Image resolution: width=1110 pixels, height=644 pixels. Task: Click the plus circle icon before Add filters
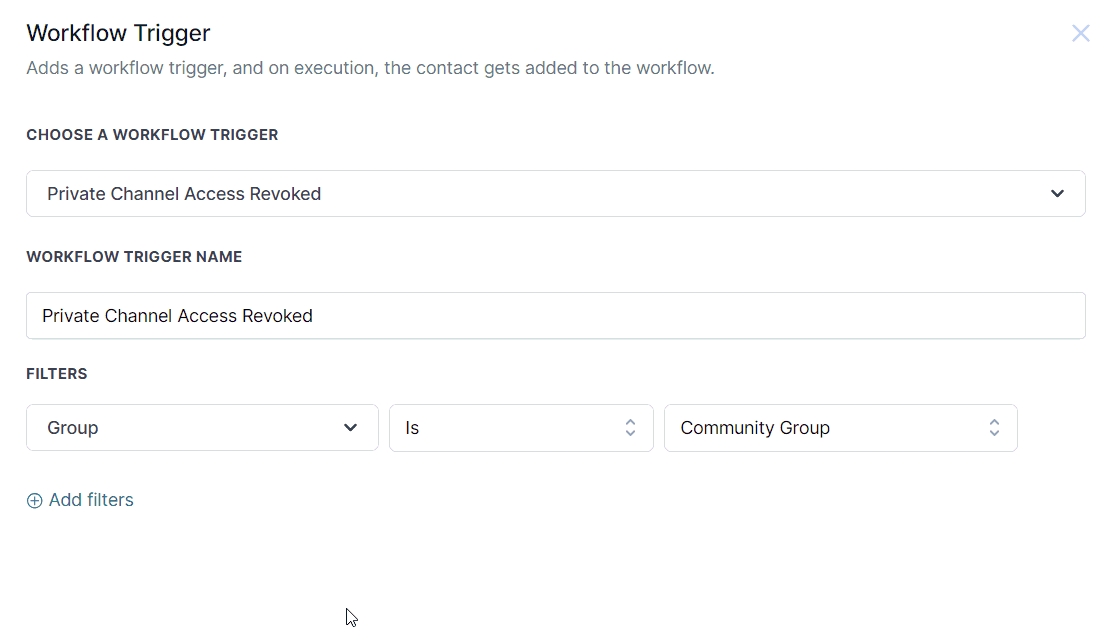click(34, 501)
